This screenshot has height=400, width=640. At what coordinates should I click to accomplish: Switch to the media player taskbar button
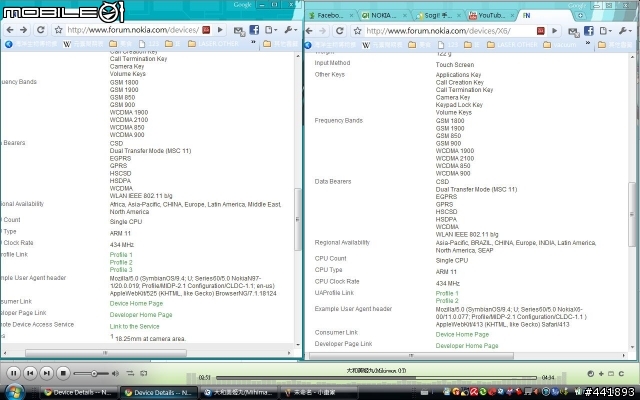(239, 392)
